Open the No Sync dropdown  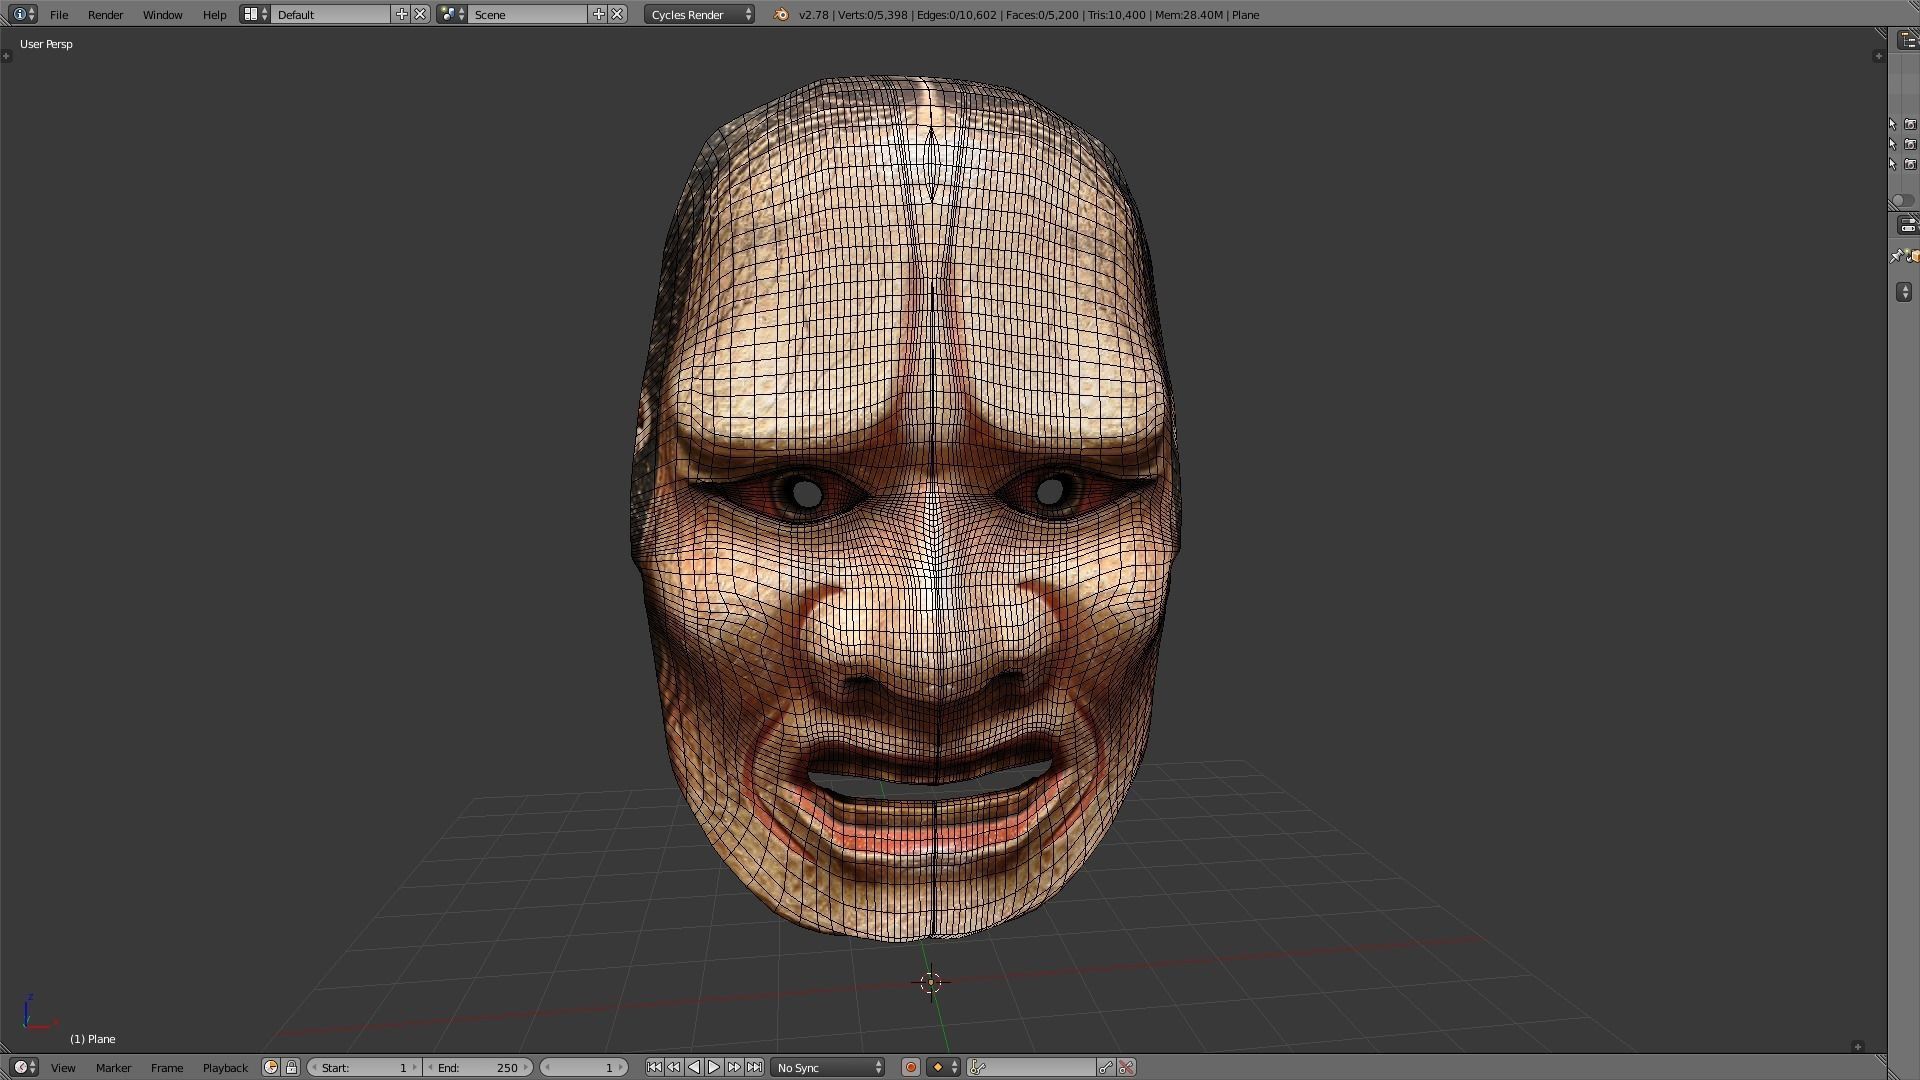(829, 1068)
